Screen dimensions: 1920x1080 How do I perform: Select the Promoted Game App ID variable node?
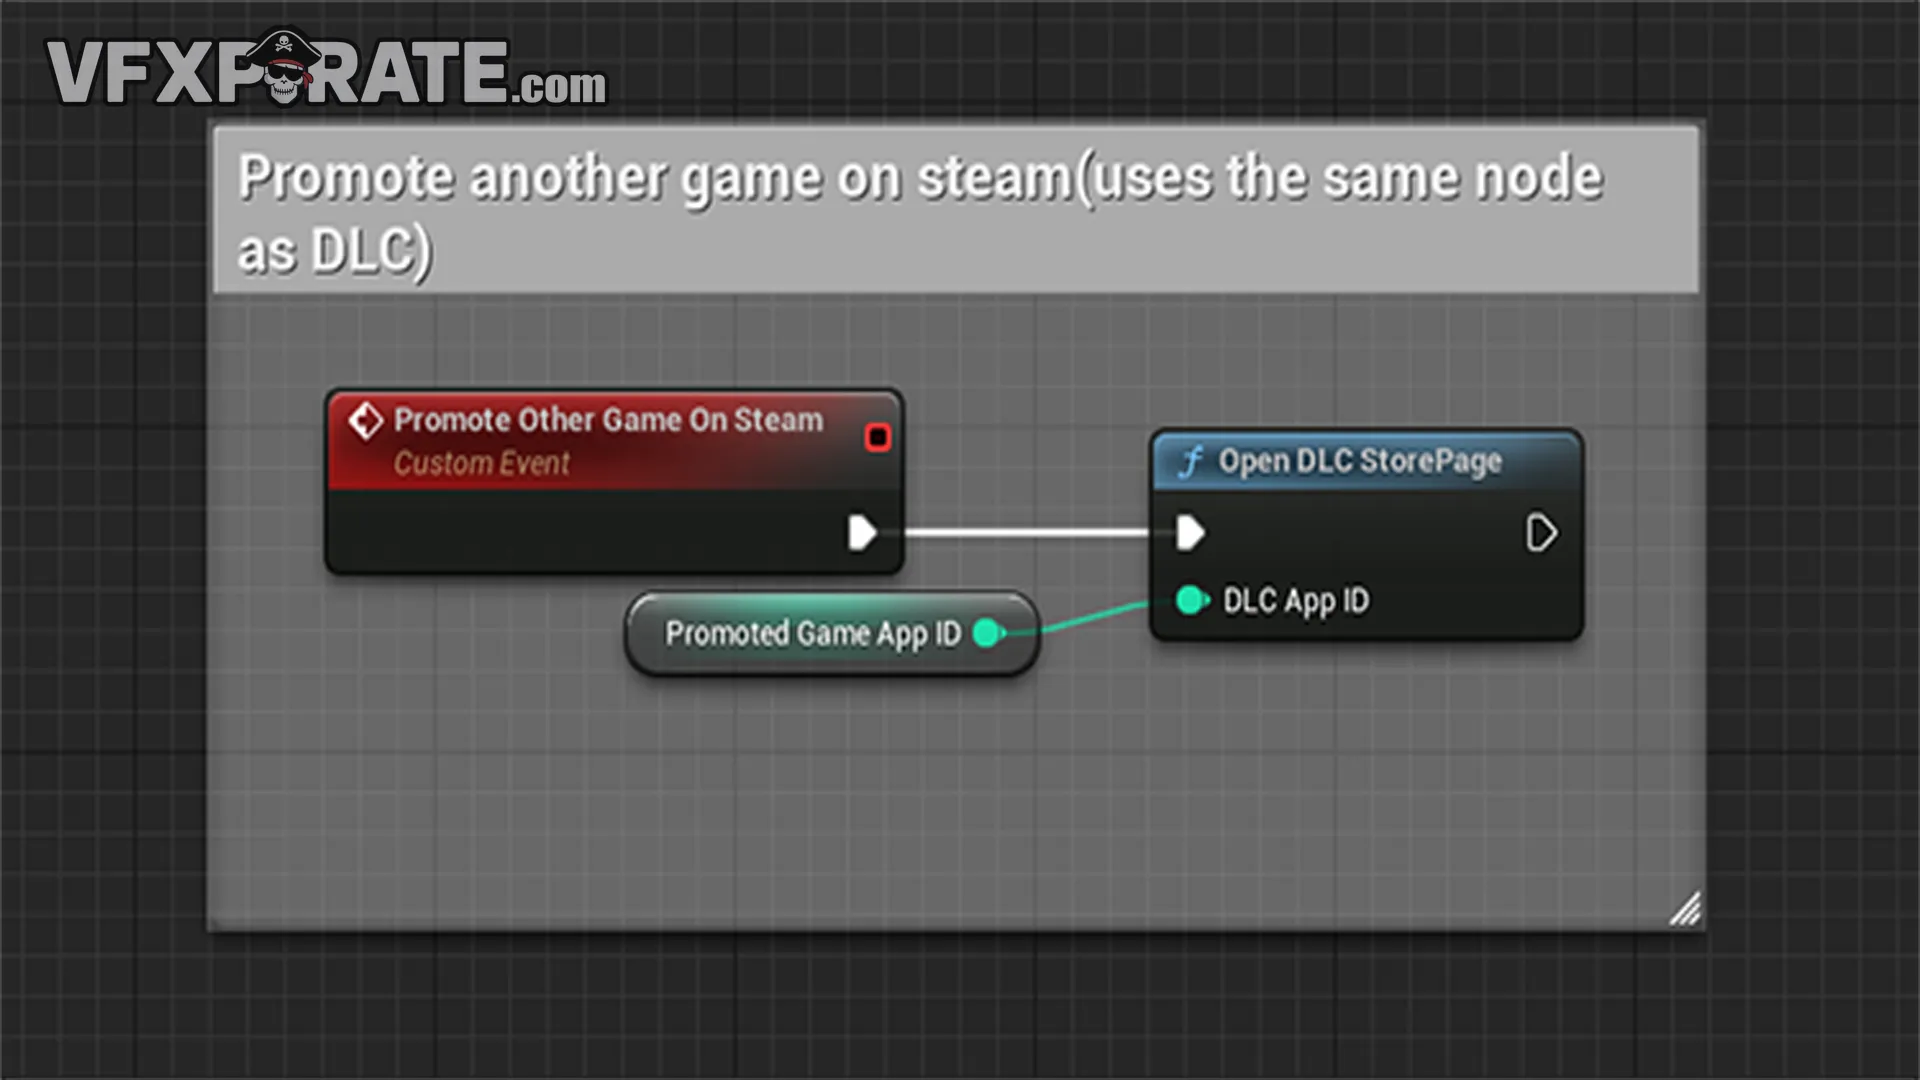pos(832,633)
